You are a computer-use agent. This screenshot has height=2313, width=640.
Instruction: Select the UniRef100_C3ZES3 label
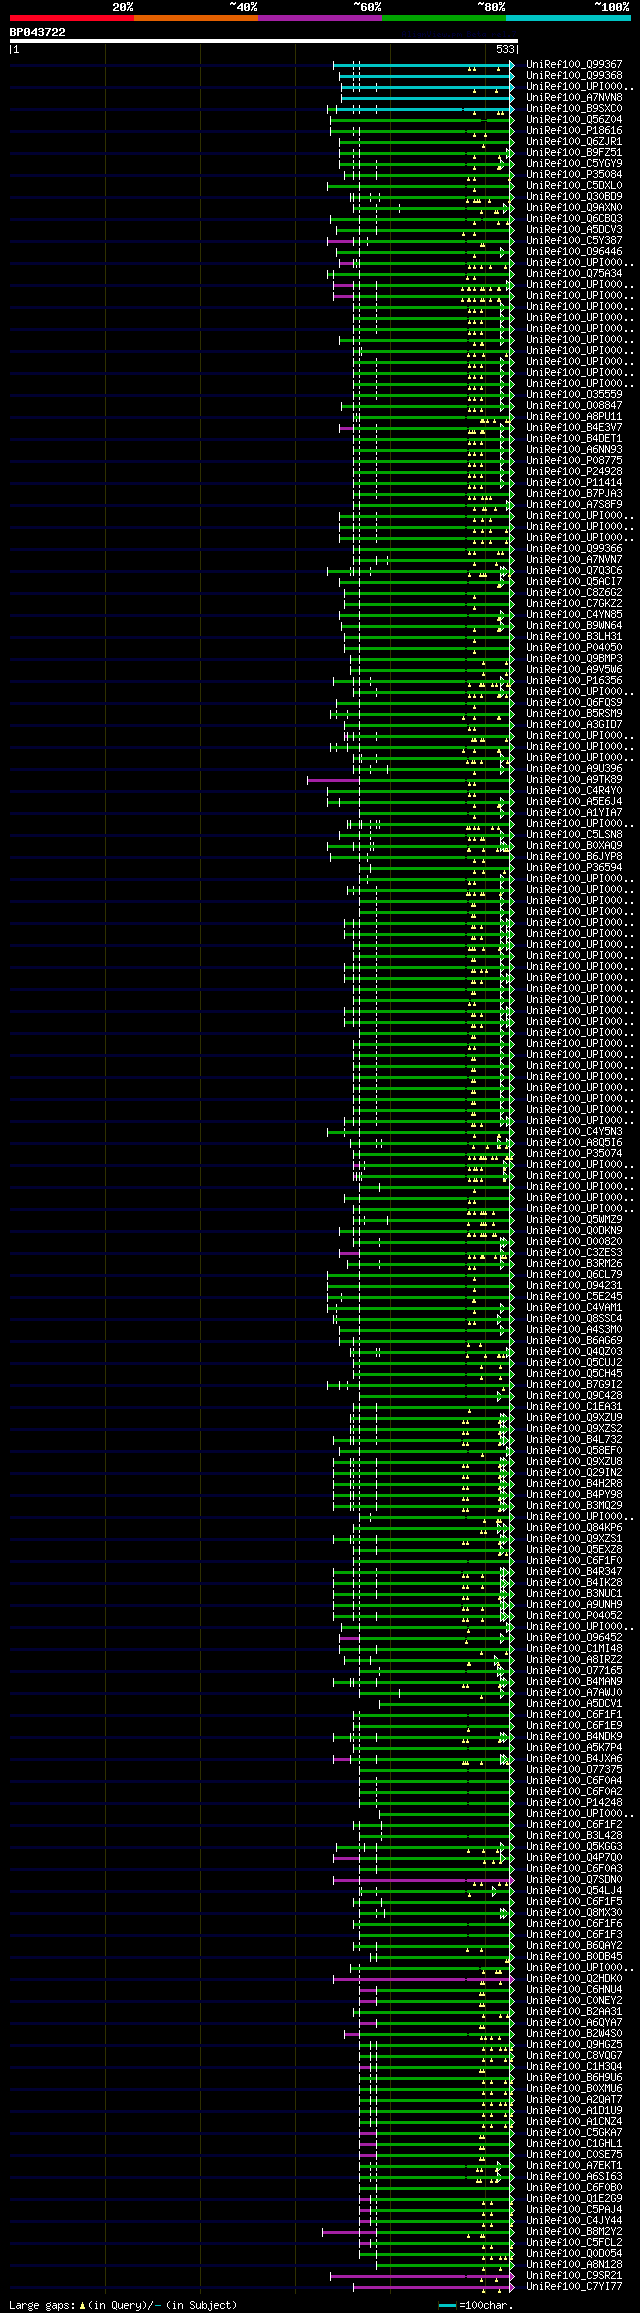click(574, 1252)
